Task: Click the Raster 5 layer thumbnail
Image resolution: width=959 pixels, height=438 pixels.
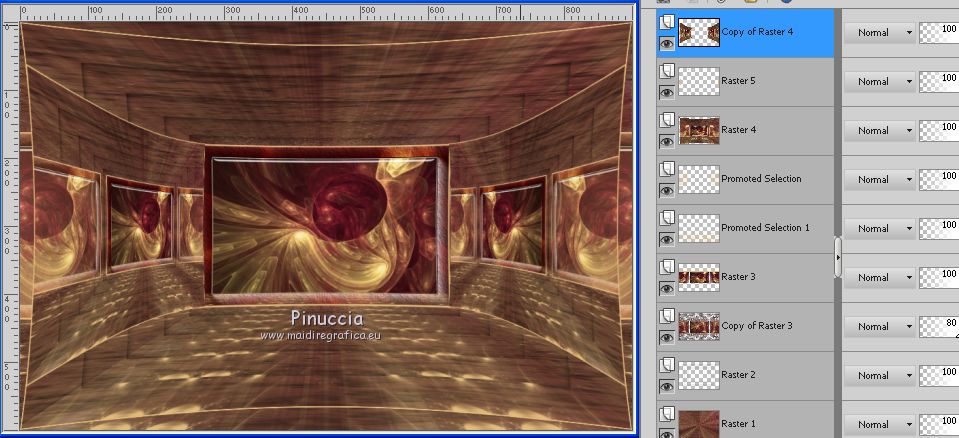Action: click(699, 81)
